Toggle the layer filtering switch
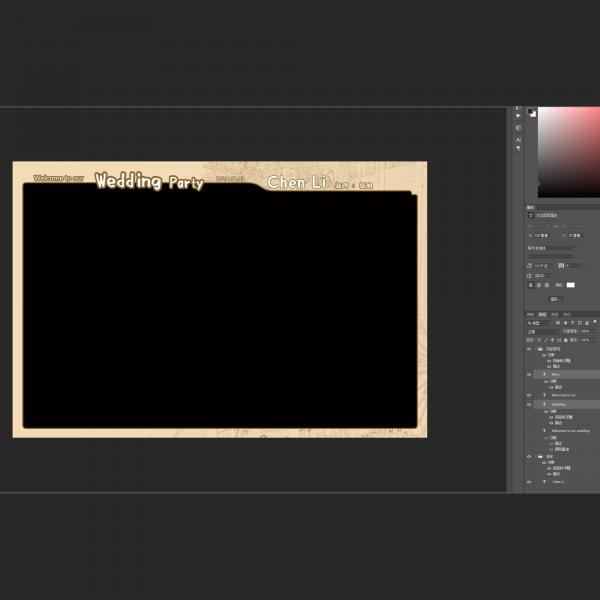 click(594, 323)
